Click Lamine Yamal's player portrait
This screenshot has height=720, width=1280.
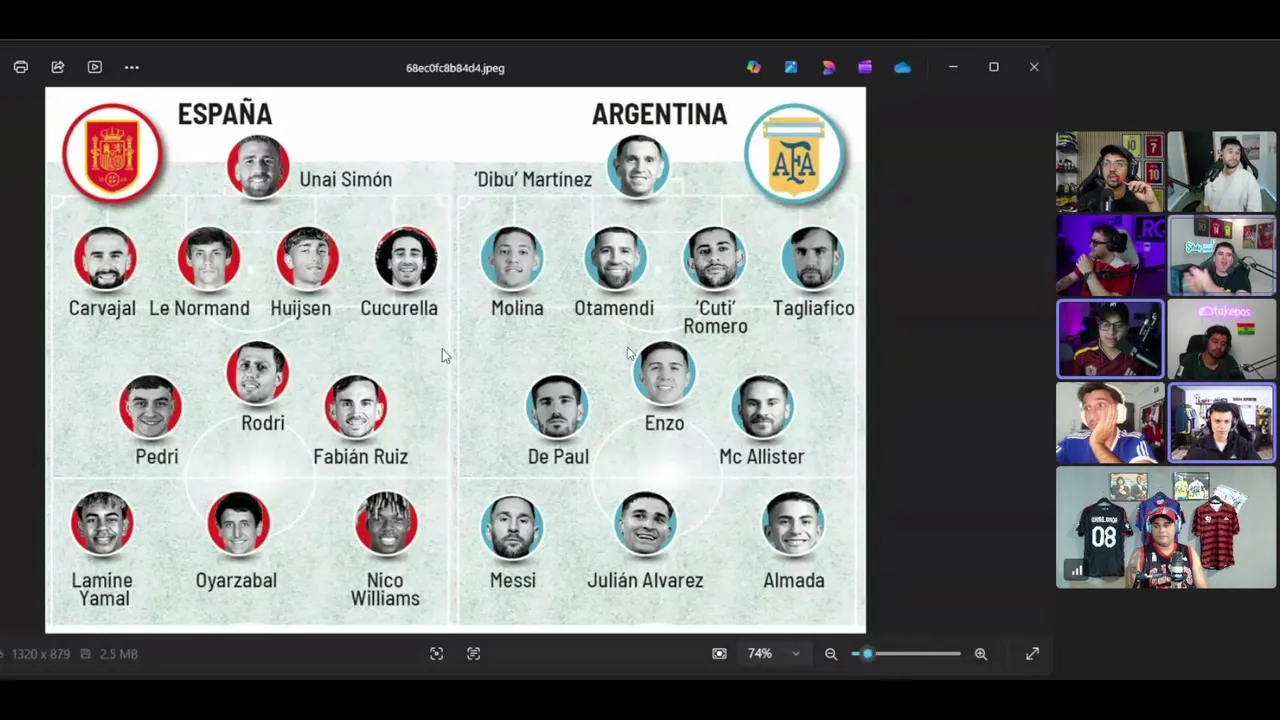[102, 523]
